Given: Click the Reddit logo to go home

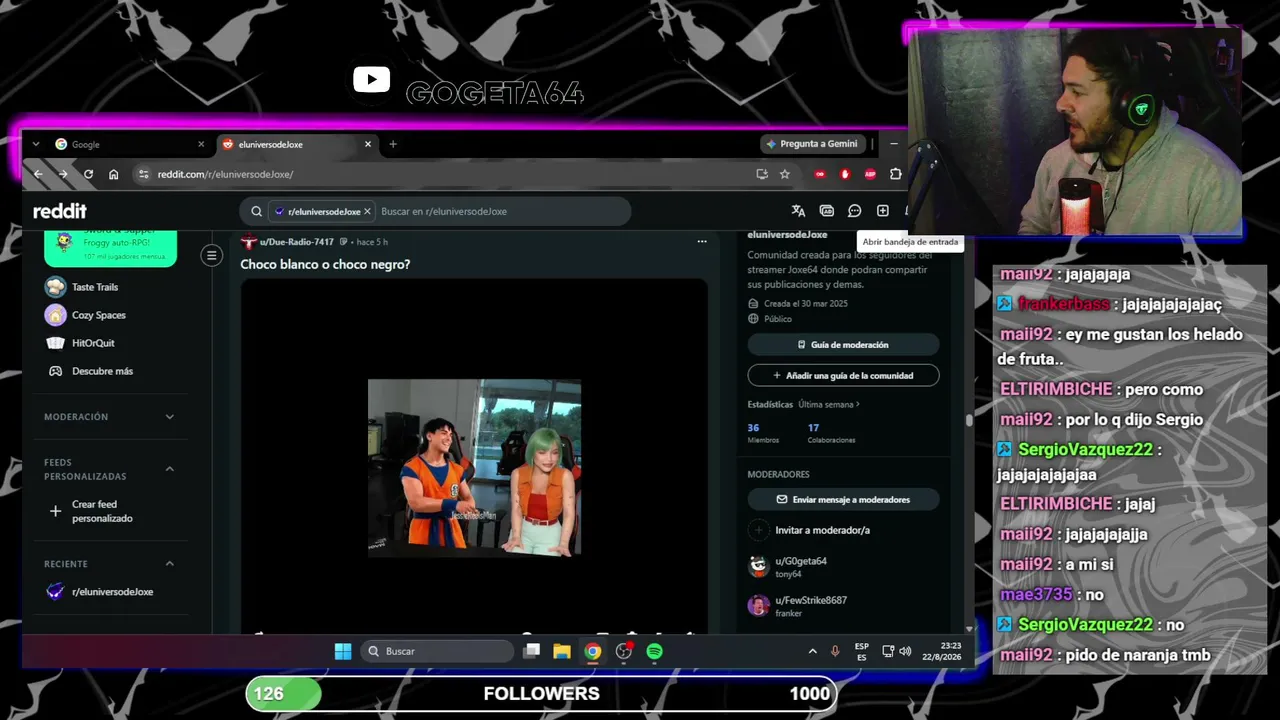Looking at the screenshot, I should (x=60, y=211).
